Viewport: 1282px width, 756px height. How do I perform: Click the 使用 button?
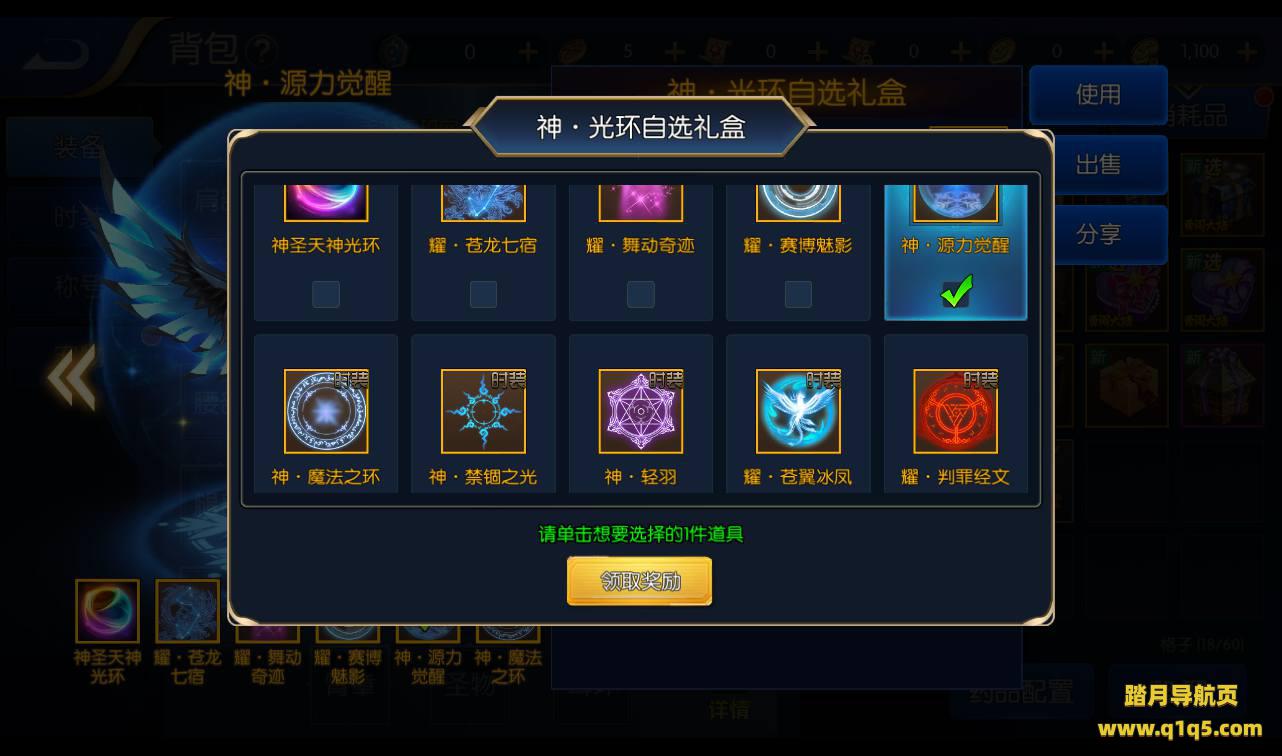coord(1098,95)
